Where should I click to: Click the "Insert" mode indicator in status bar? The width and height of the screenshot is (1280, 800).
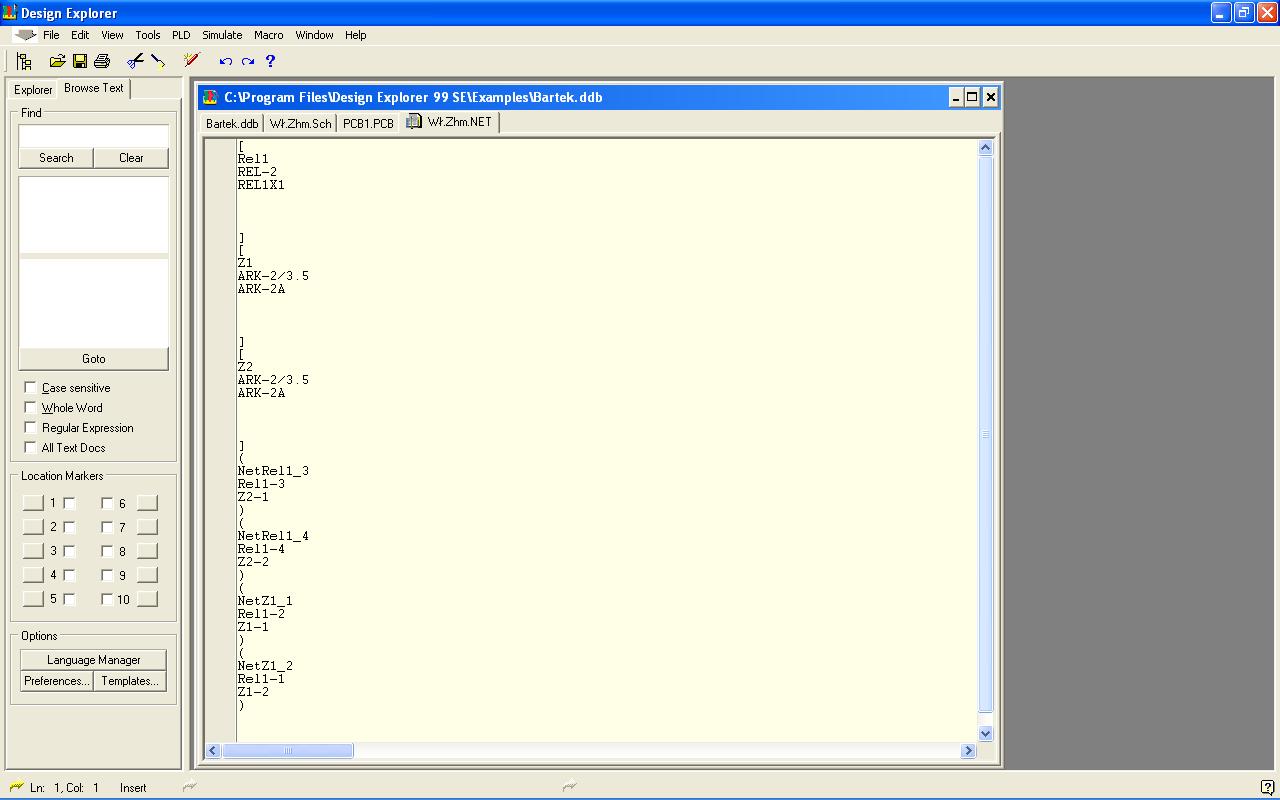133,788
